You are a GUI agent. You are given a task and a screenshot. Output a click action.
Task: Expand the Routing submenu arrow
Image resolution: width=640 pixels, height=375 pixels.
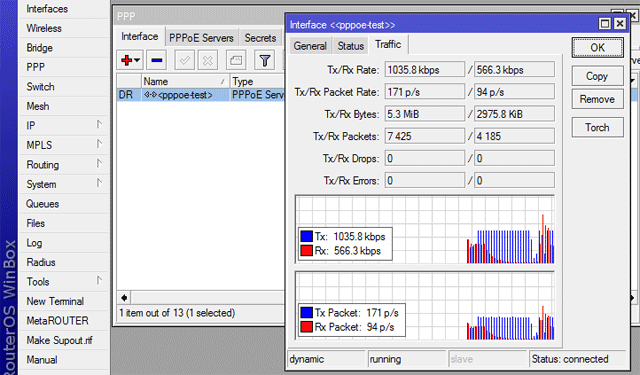point(99,164)
